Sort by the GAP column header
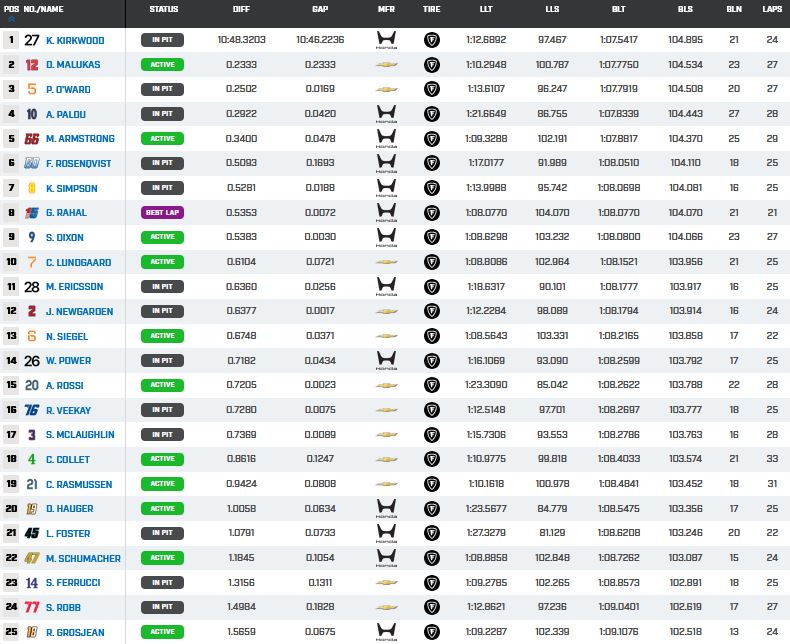This screenshot has height=644, width=790. point(320,9)
